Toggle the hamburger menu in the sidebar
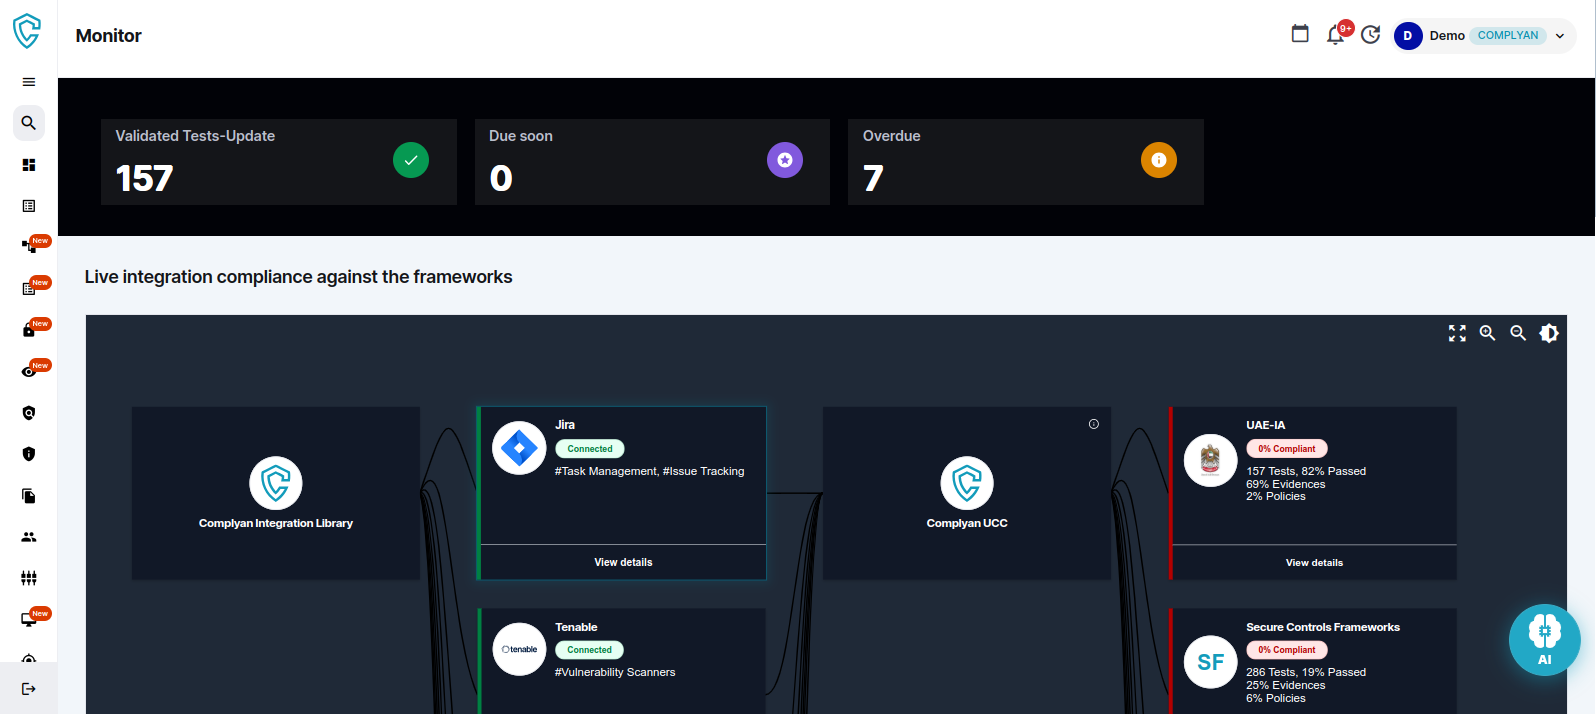The height and width of the screenshot is (714, 1596). click(x=29, y=82)
